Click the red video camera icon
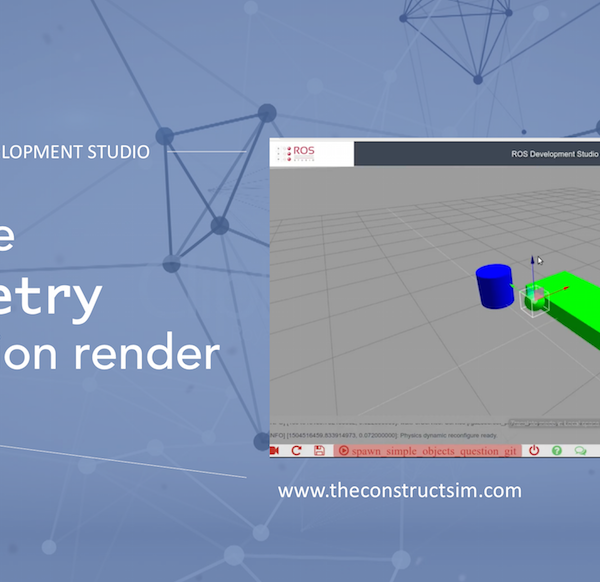This screenshot has height=582, width=600. tap(275, 451)
